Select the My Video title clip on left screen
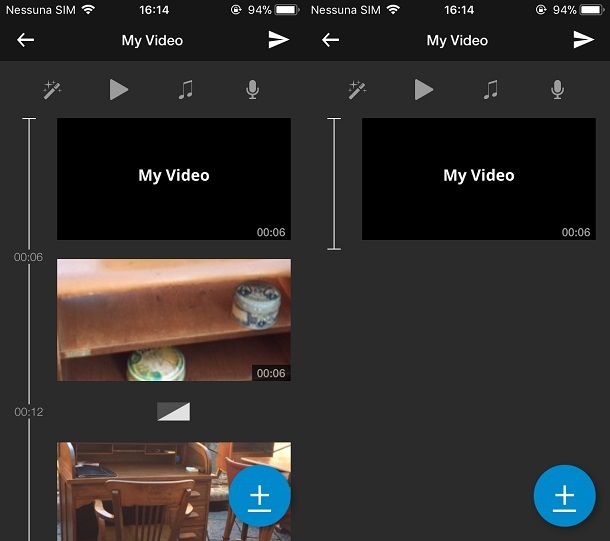This screenshot has width=610, height=541. tap(174, 179)
